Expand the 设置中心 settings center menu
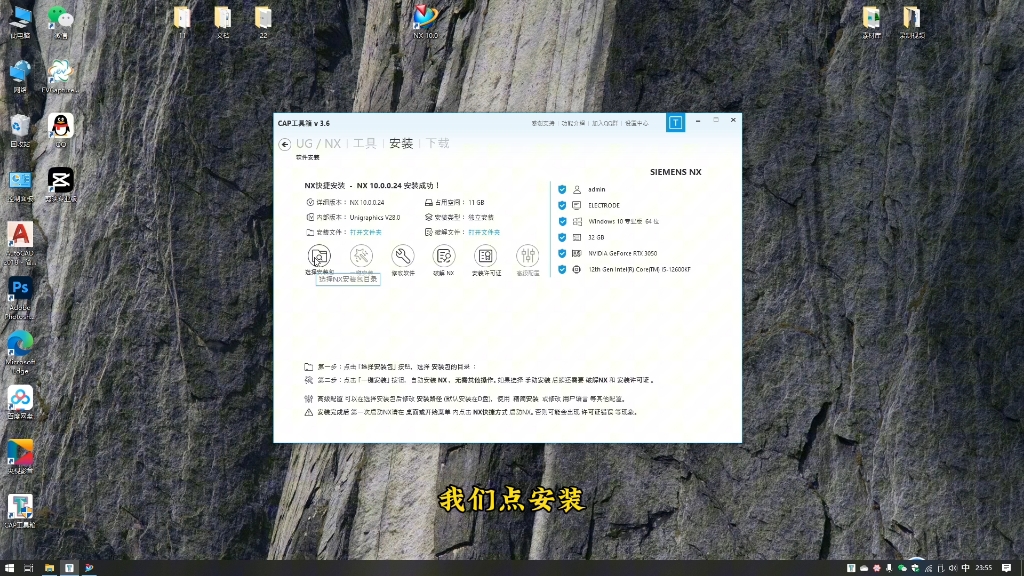The width and height of the screenshot is (1024, 576). (640, 123)
